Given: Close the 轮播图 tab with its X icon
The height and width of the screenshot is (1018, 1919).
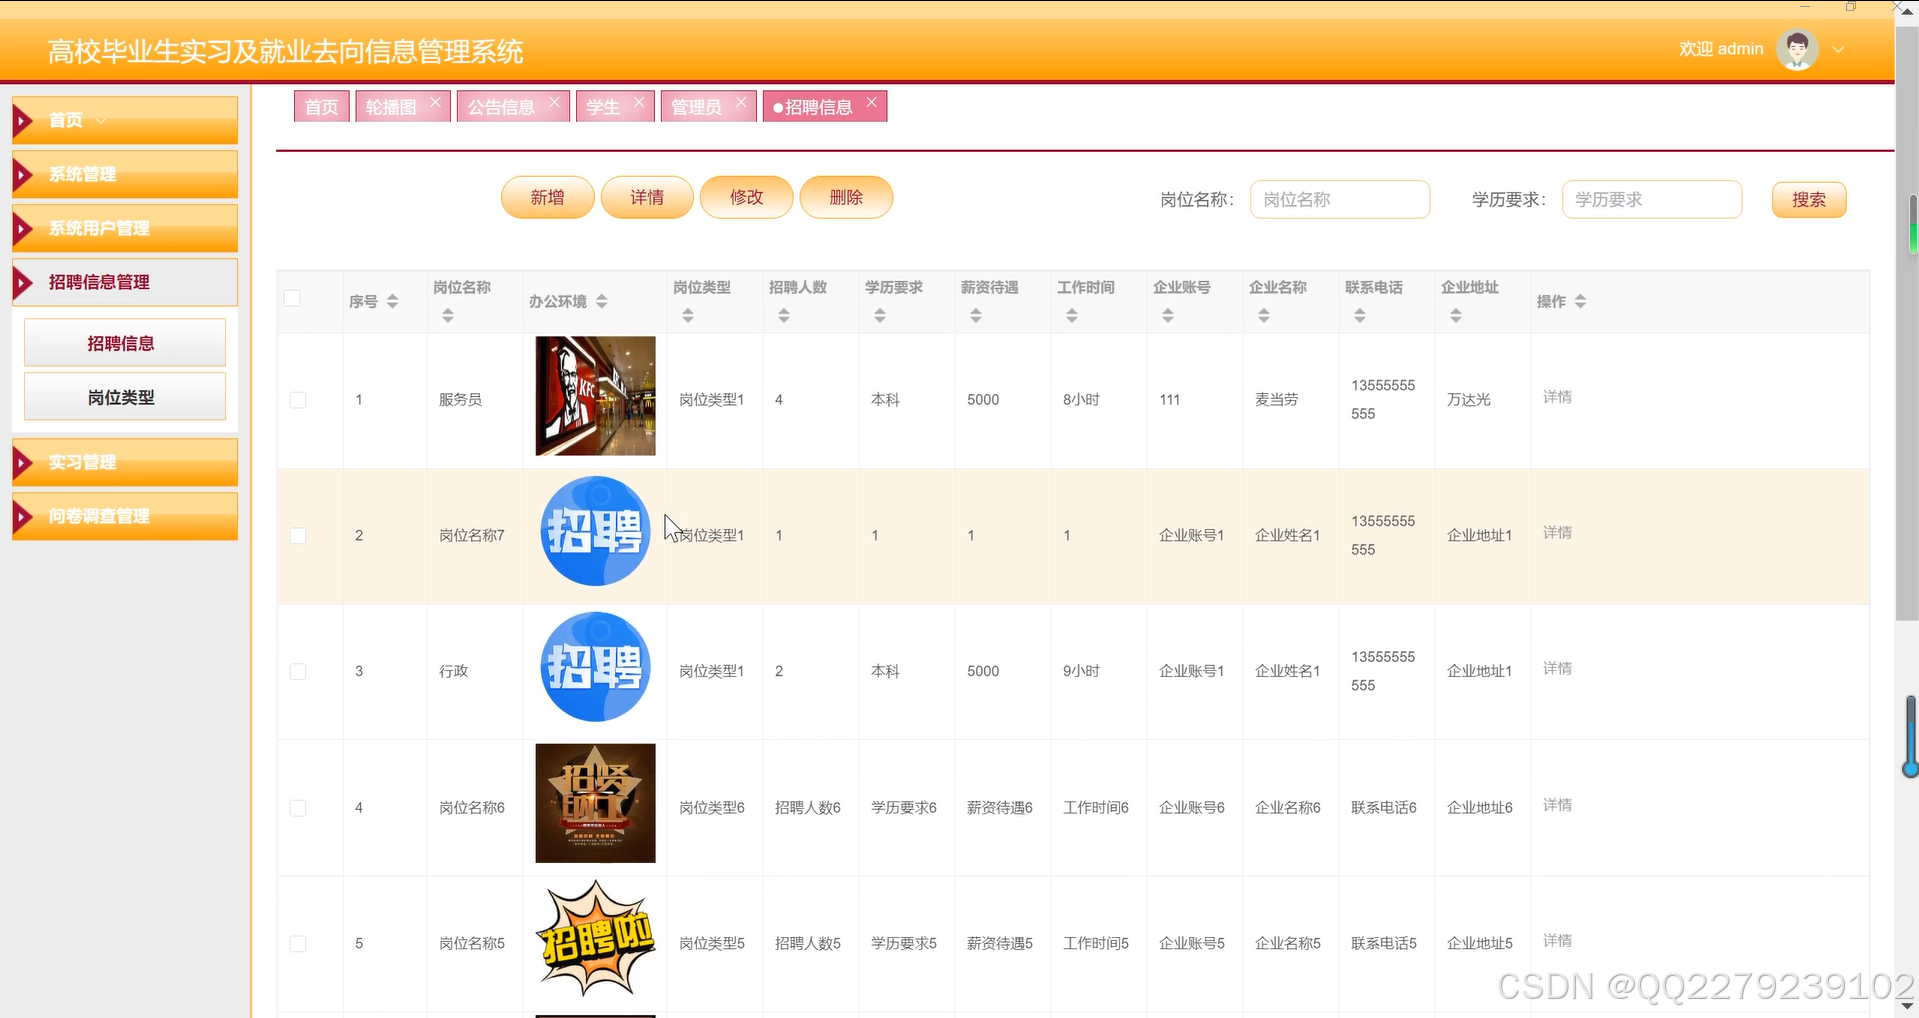Looking at the screenshot, I should pyautogui.click(x=435, y=100).
